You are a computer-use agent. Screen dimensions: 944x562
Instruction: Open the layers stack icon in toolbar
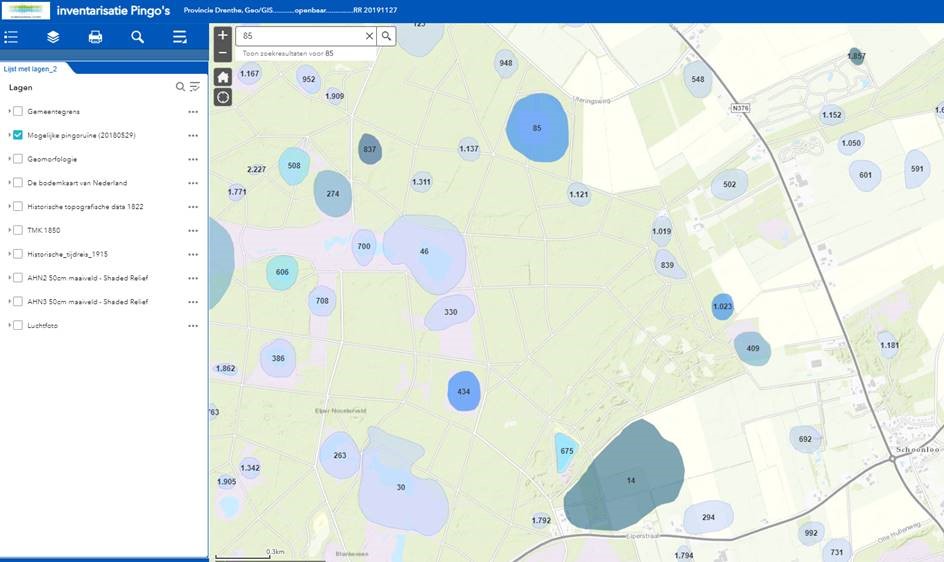click(53, 37)
